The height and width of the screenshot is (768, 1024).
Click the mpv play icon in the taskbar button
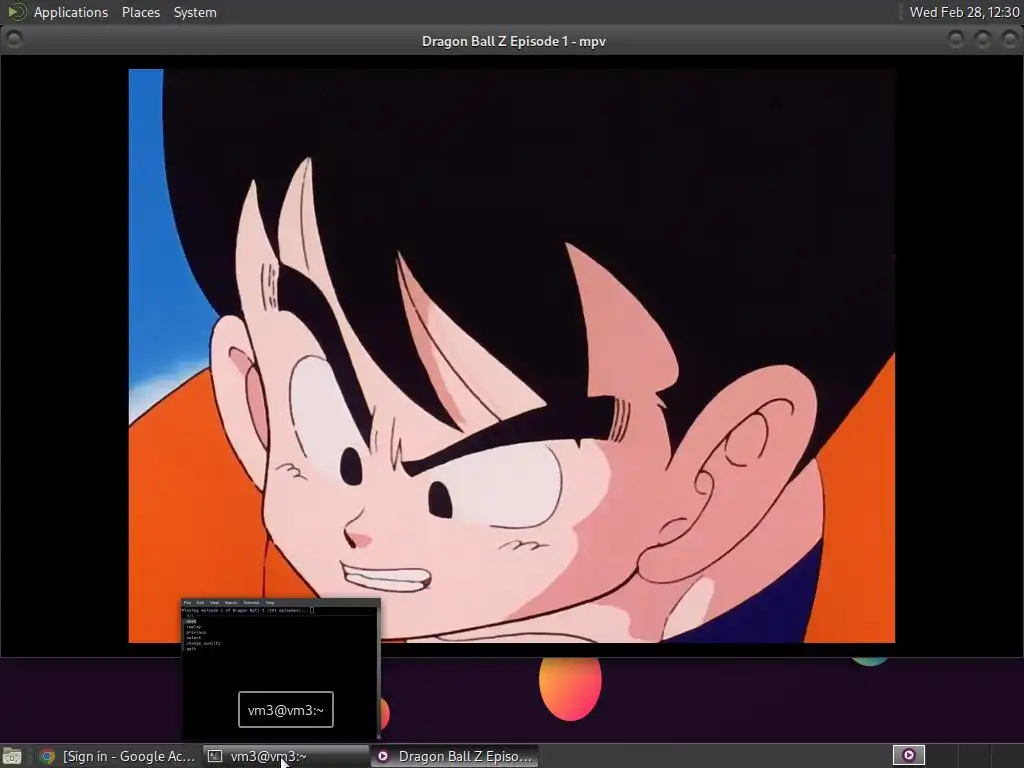383,756
